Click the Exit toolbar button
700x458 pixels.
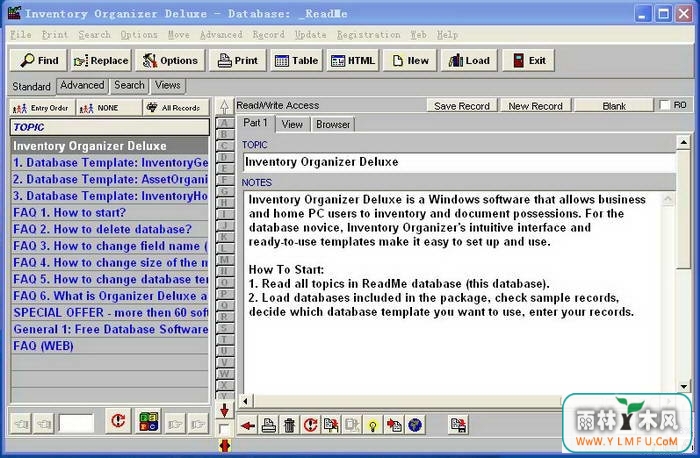point(529,60)
